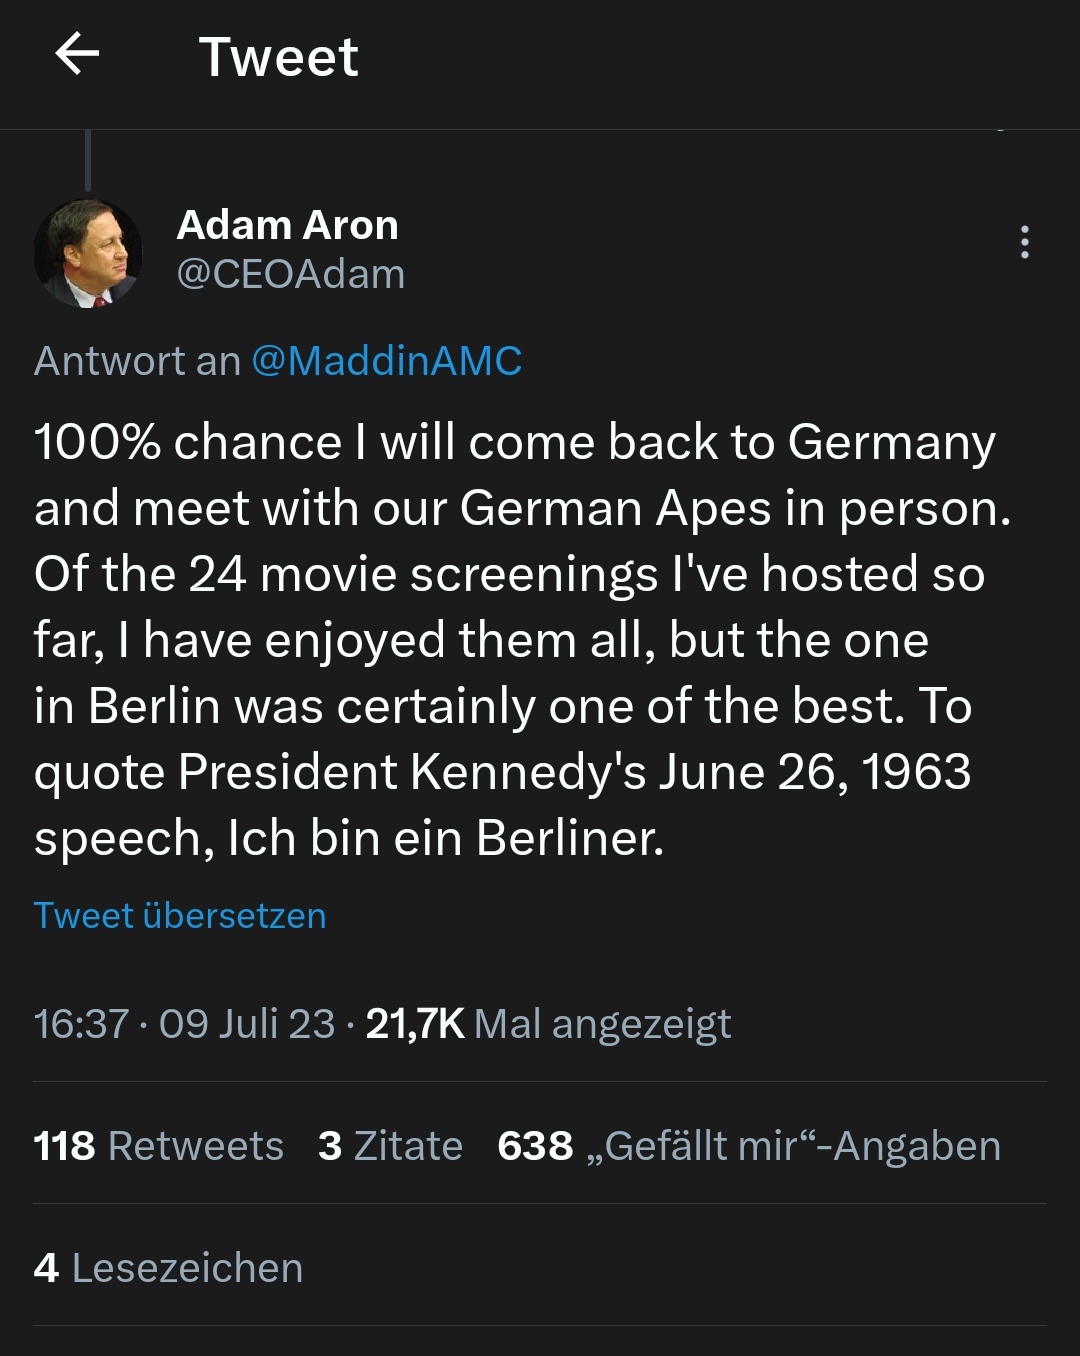The height and width of the screenshot is (1356, 1080).
Task: Click the Adam Aron display name
Action: [x=287, y=225]
